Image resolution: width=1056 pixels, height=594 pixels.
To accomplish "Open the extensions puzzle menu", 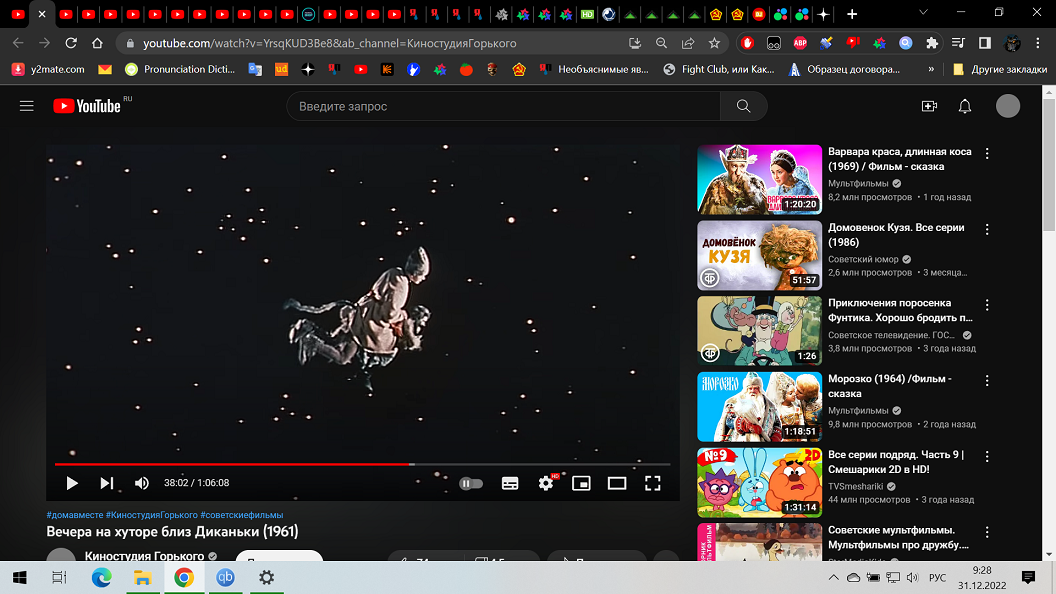I will [x=932, y=43].
